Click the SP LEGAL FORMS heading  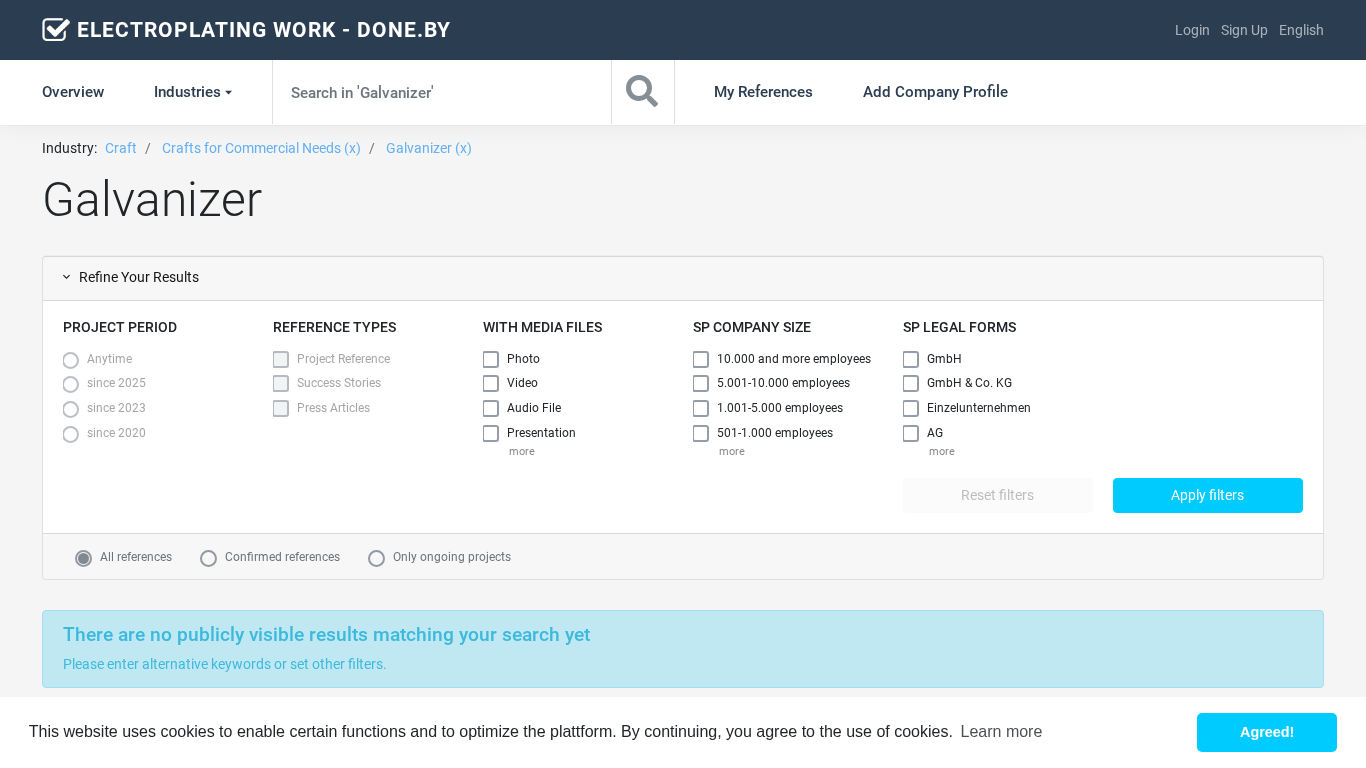[x=959, y=327]
